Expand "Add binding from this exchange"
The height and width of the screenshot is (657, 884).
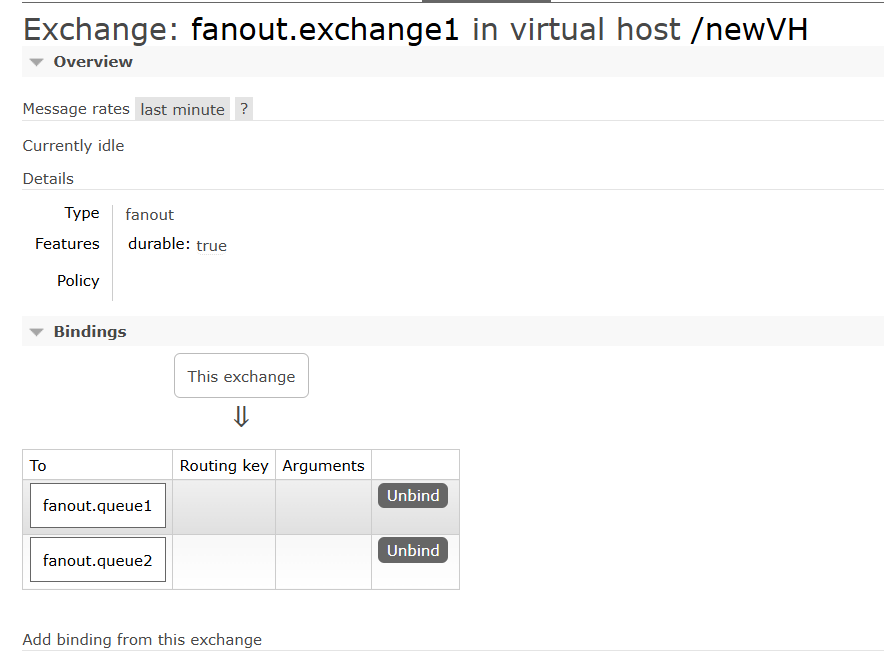pyautogui.click(x=142, y=639)
